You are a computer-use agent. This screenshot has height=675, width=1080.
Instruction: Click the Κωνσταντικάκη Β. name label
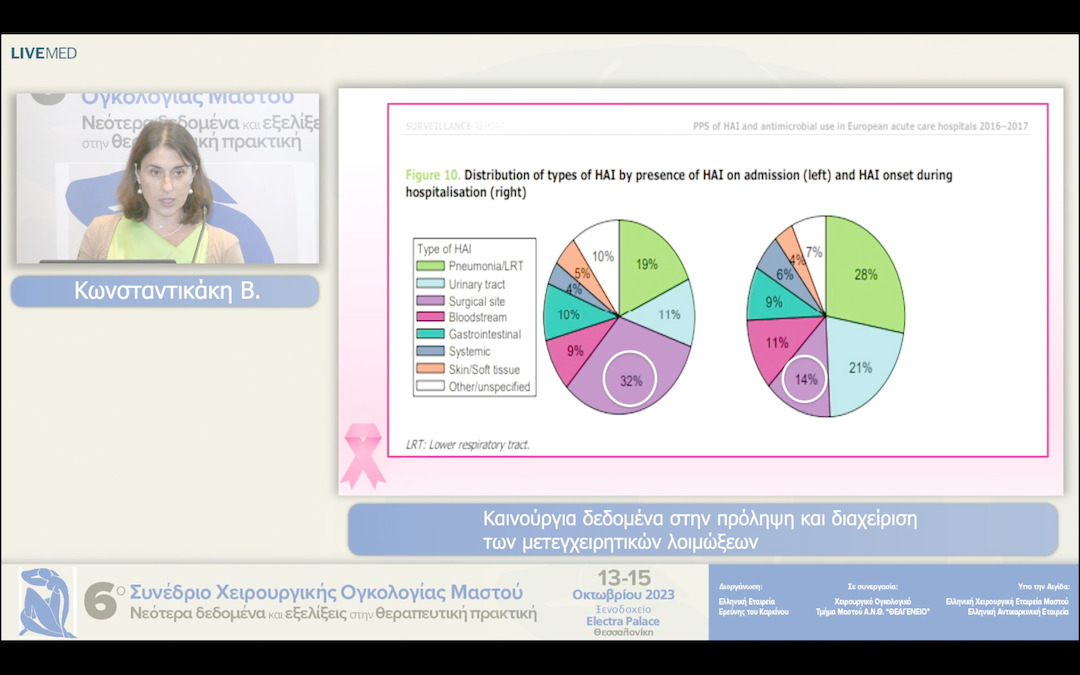click(x=165, y=291)
